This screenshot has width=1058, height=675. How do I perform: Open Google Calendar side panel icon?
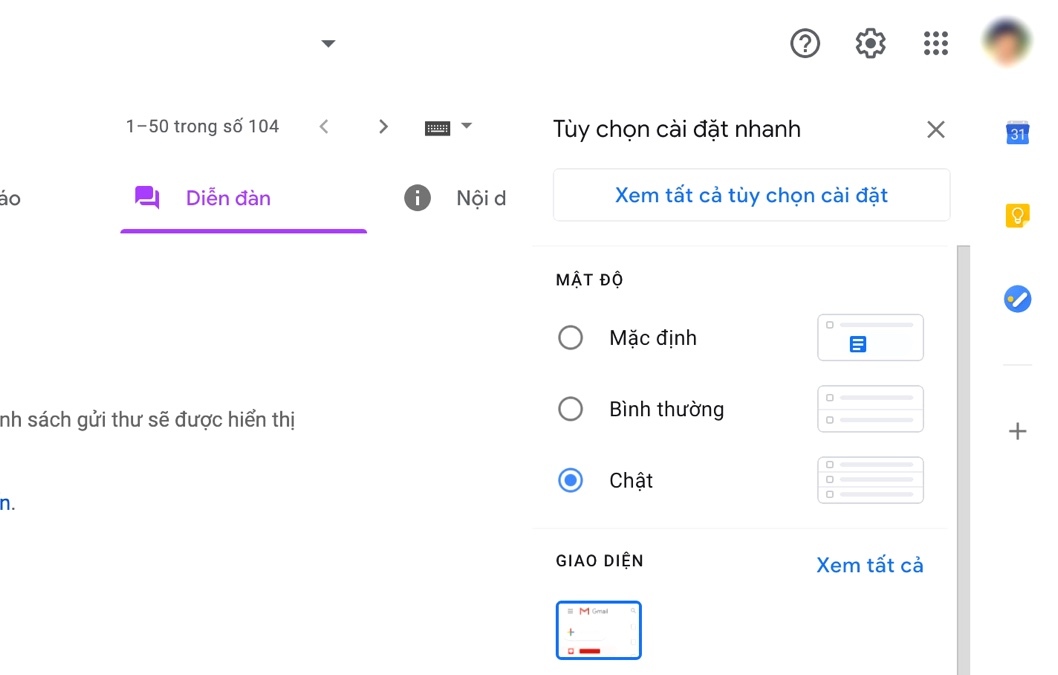1017,132
